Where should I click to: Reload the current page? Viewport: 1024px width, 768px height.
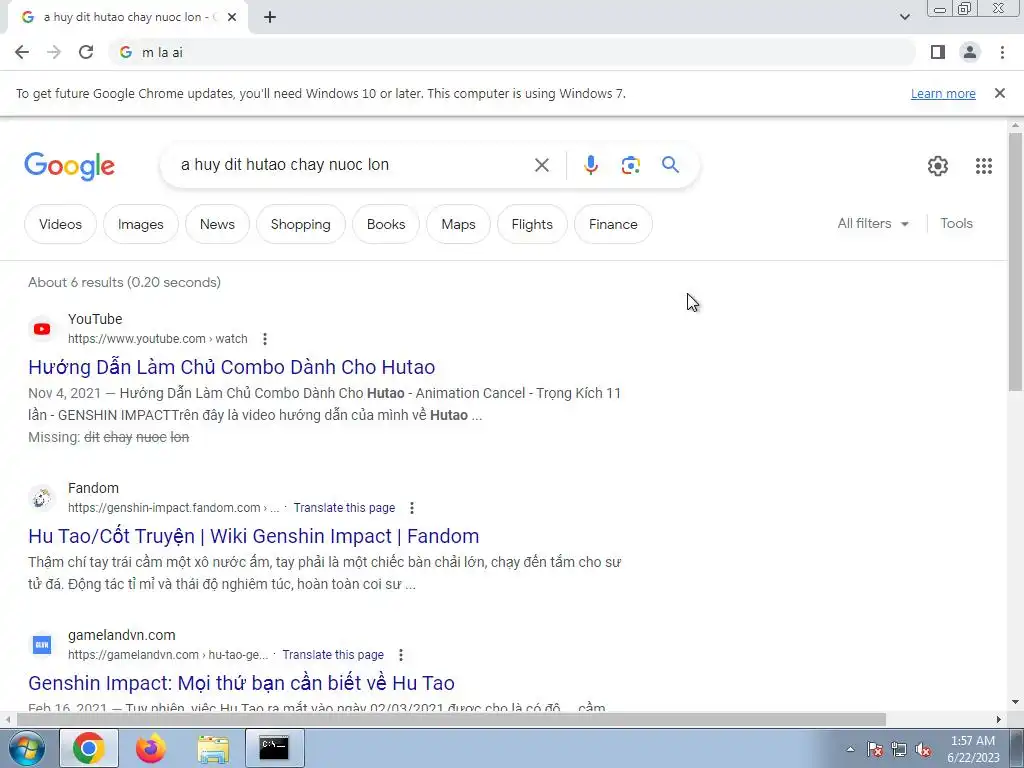pos(86,52)
